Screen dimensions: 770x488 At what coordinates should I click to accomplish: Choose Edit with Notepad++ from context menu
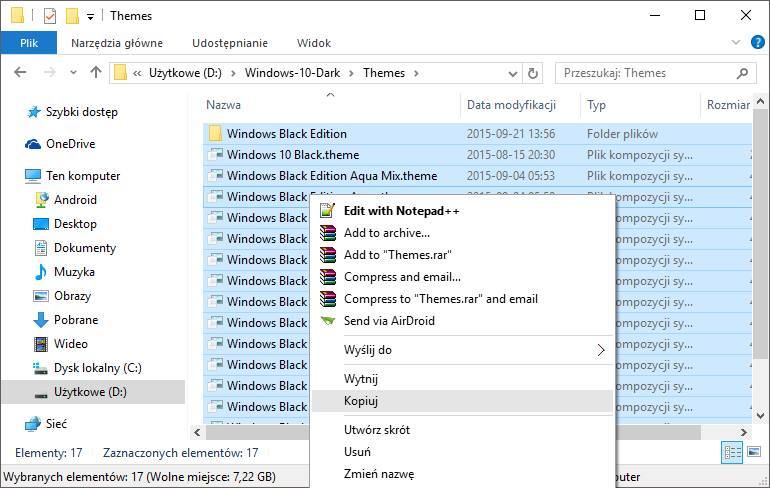coord(463,211)
